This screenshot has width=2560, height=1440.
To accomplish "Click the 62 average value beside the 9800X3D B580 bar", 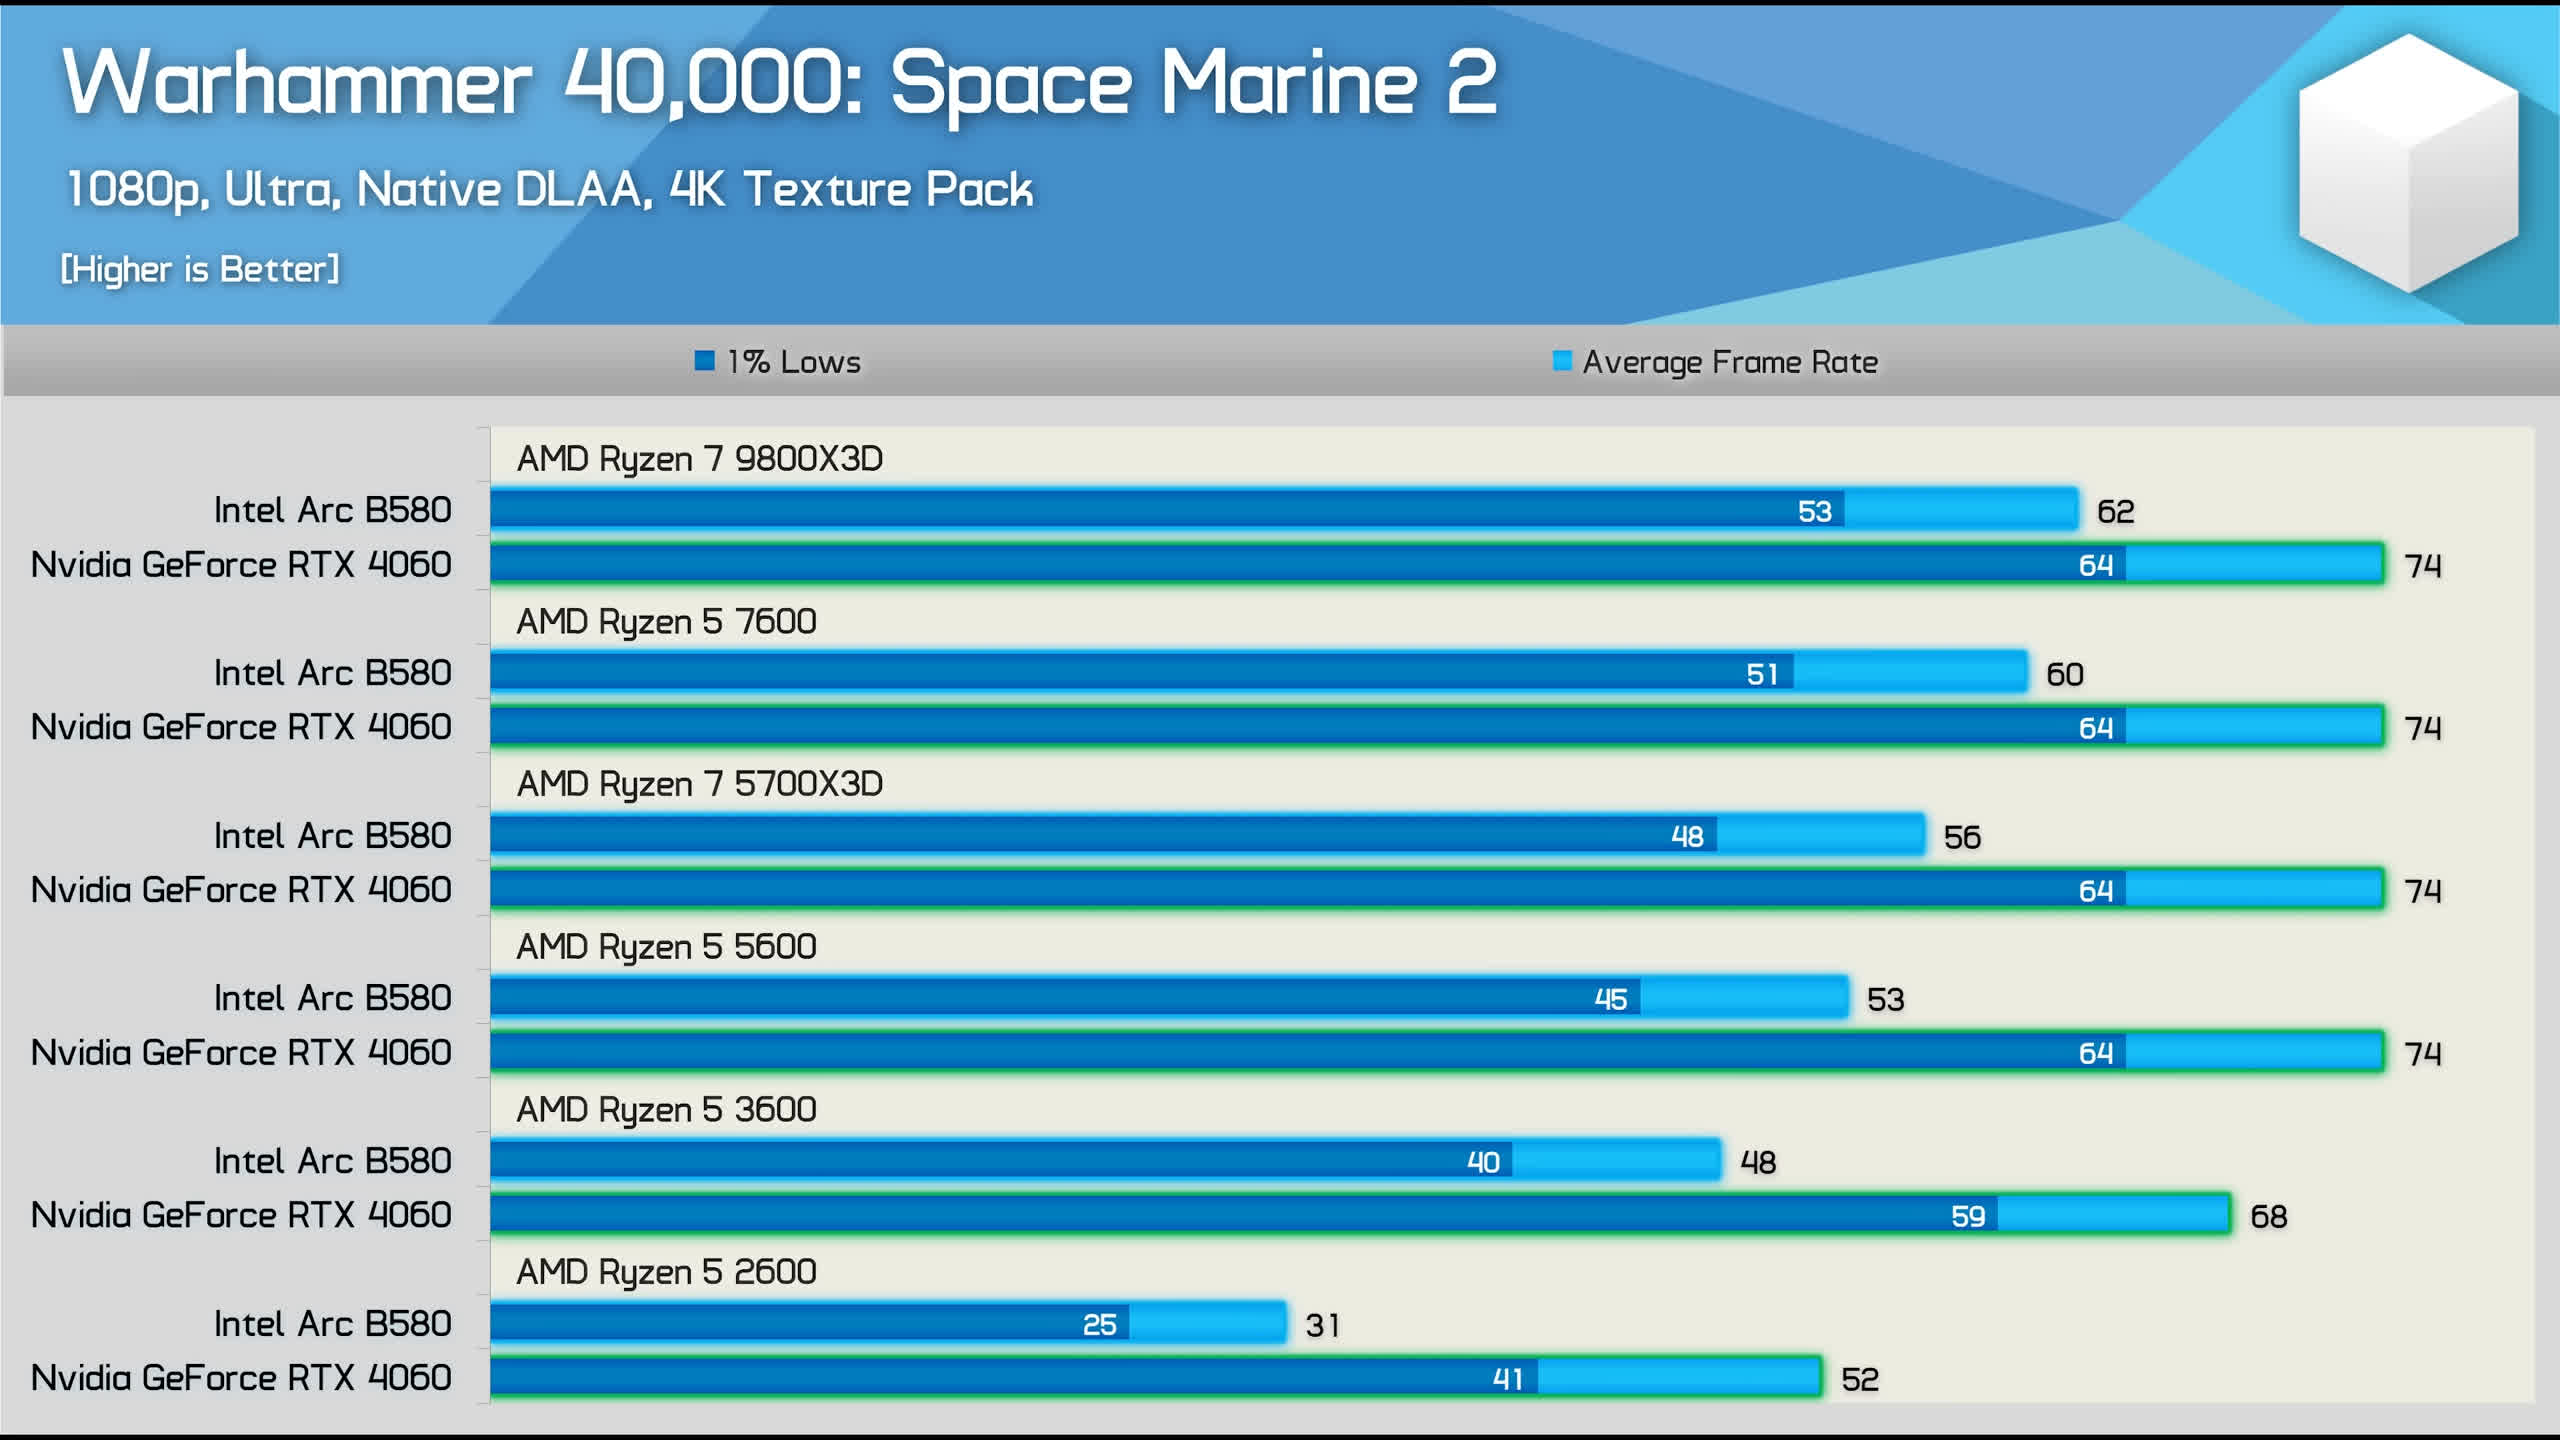I will click(2116, 512).
